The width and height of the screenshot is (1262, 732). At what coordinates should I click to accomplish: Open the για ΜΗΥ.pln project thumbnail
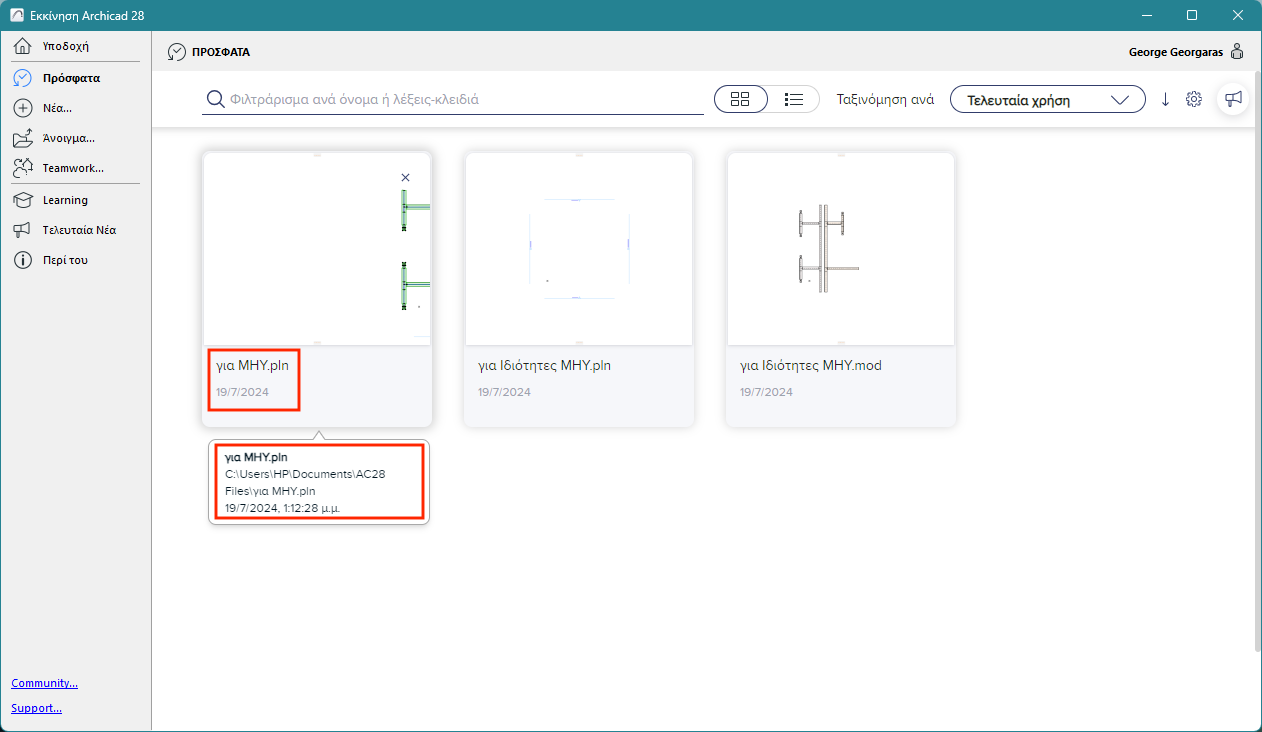[x=317, y=249]
